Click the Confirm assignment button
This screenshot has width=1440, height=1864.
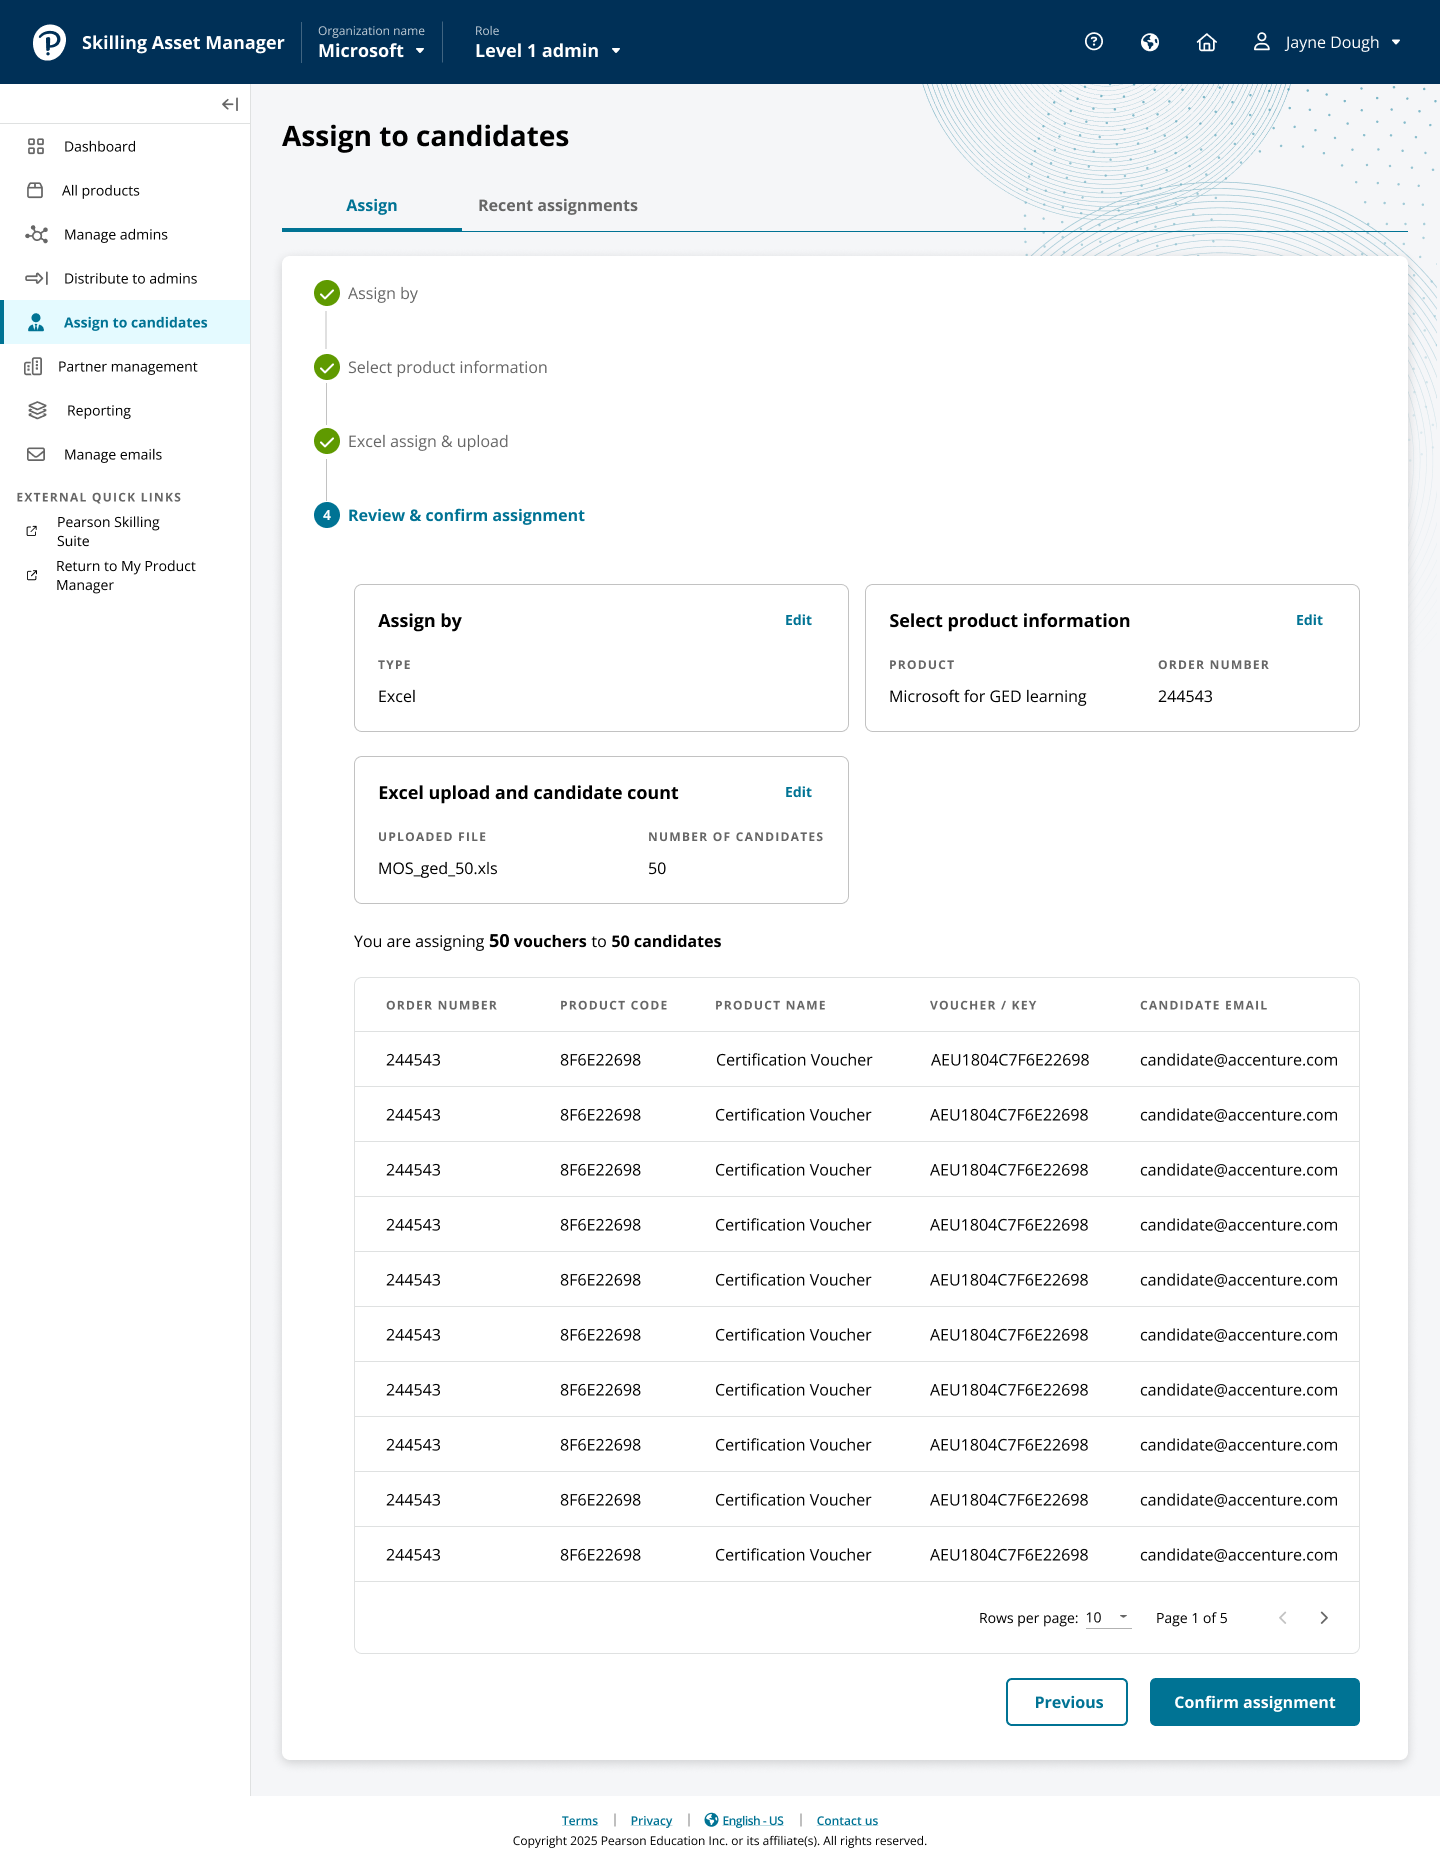pyautogui.click(x=1255, y=1702)
